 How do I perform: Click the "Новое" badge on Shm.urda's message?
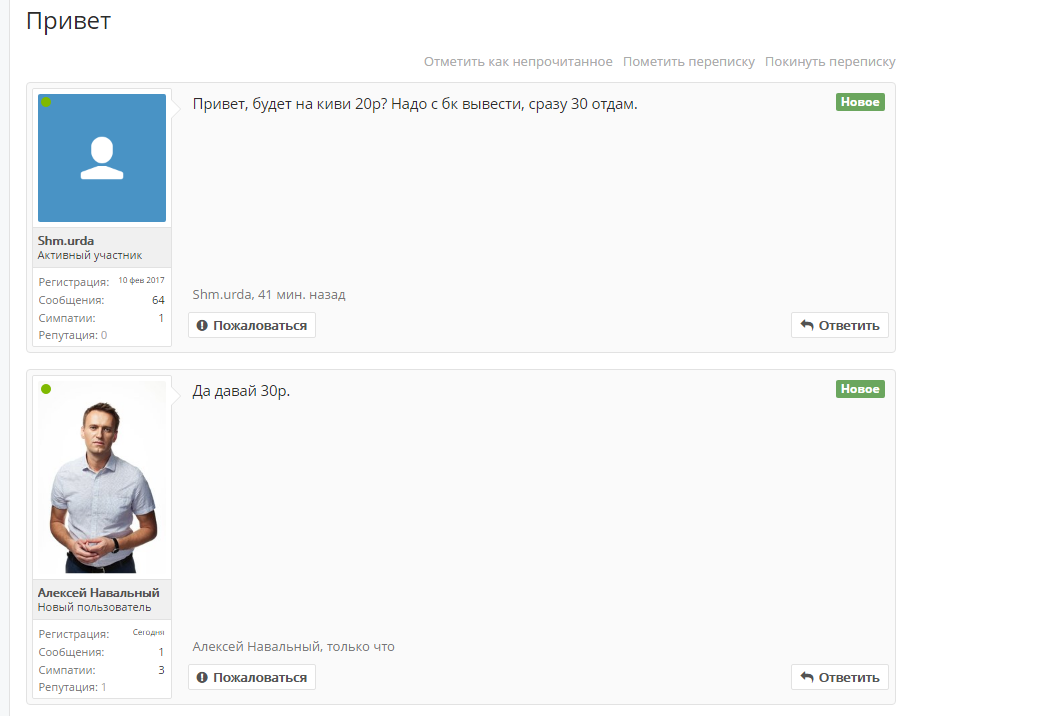coord(860,102)
